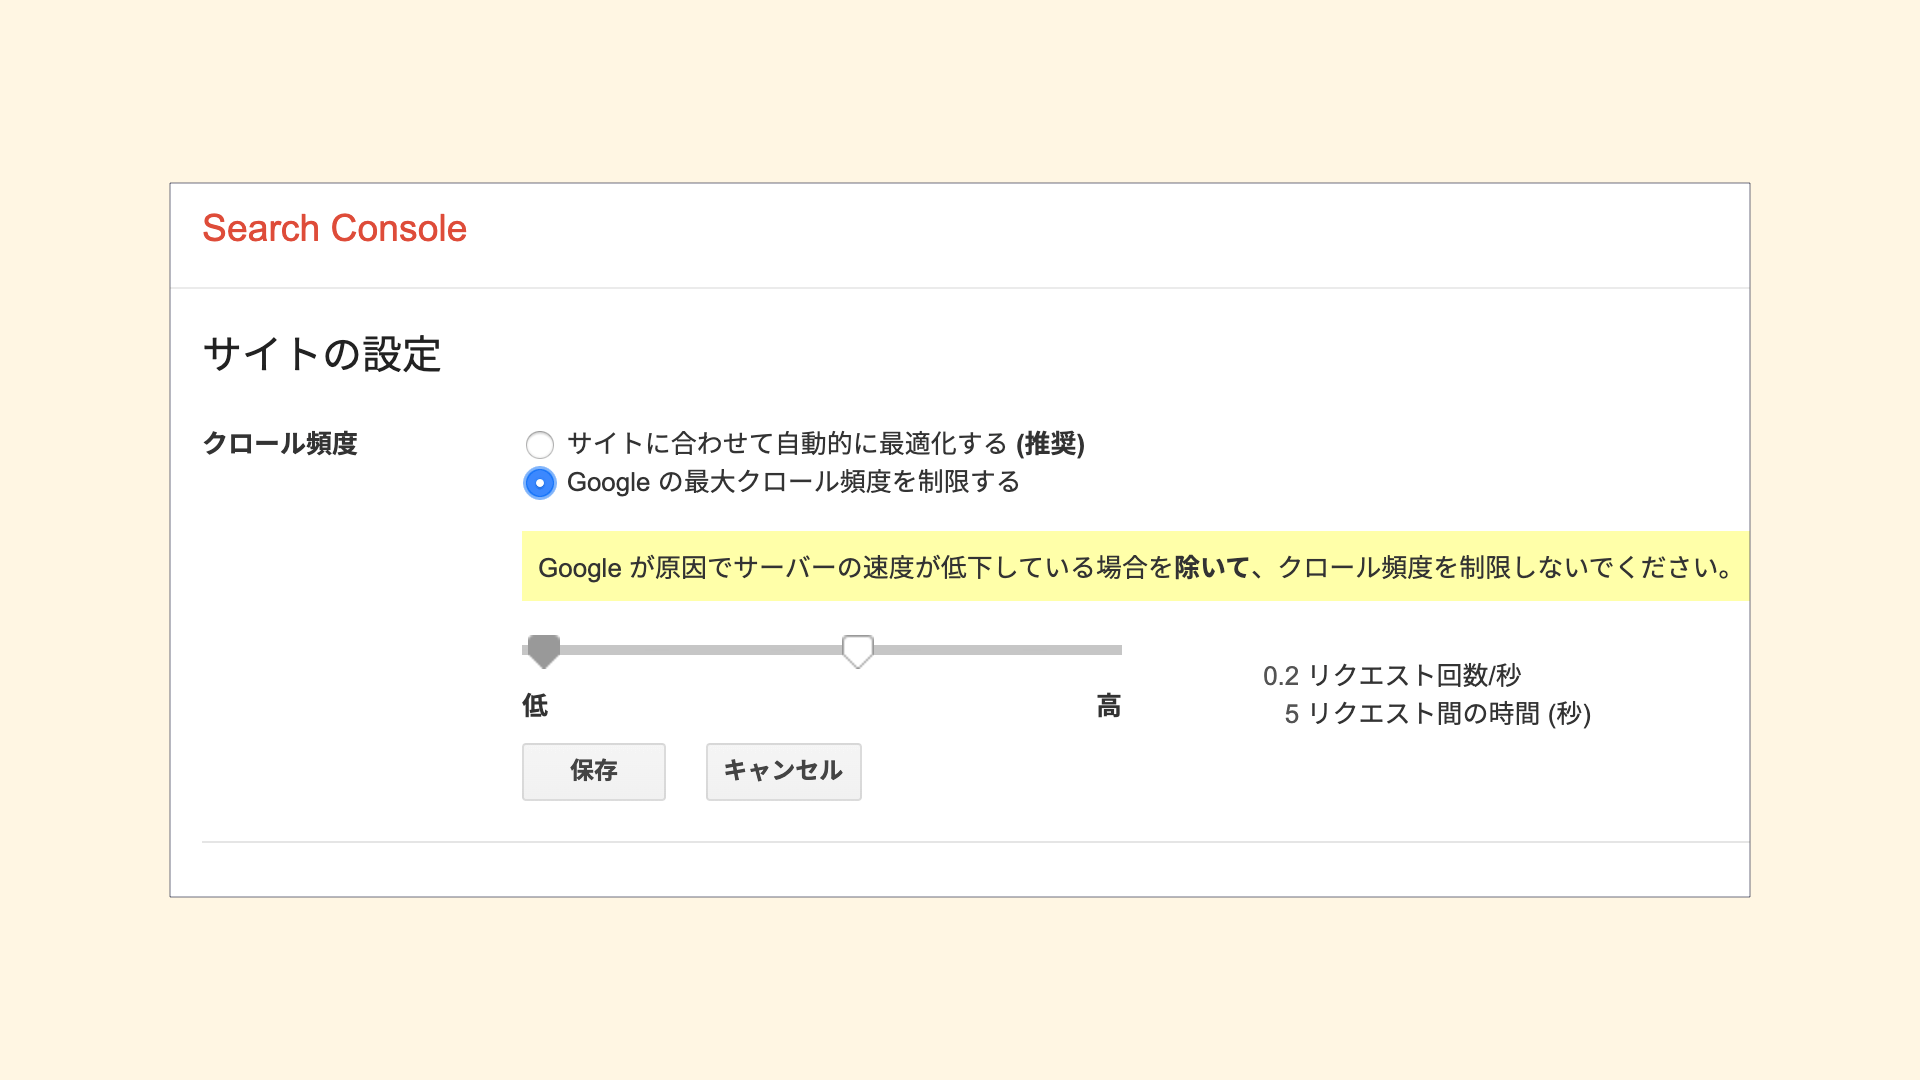Screen dimensions: 1920x1080
Task: Click the 低 label under the slider
Action: pyautogui.click(x=535, y=706)
